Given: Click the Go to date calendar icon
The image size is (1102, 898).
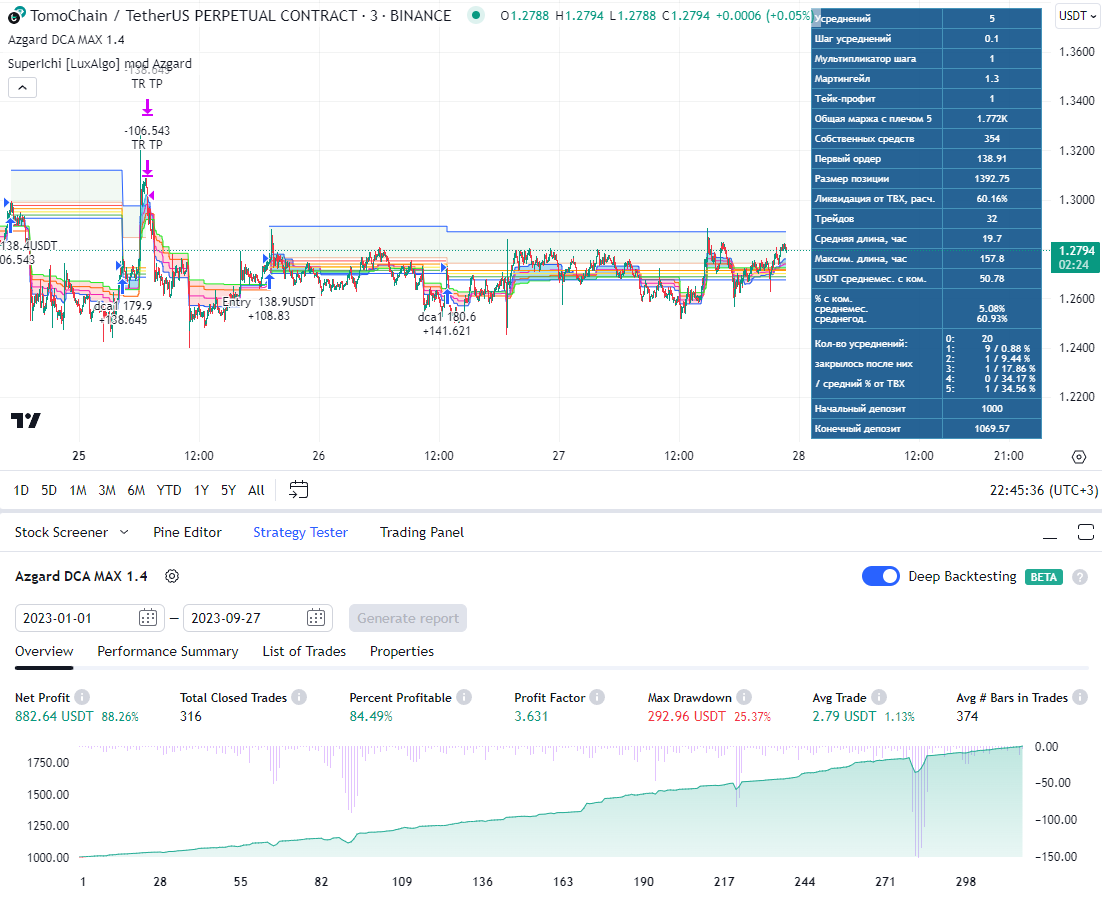Looking at the screenshot, I should 299,490.
